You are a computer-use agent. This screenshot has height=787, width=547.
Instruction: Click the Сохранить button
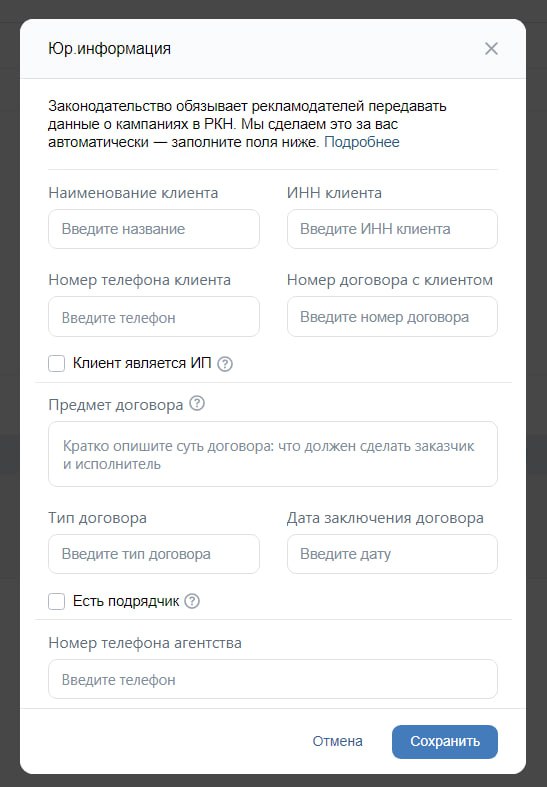pos(445,741)
